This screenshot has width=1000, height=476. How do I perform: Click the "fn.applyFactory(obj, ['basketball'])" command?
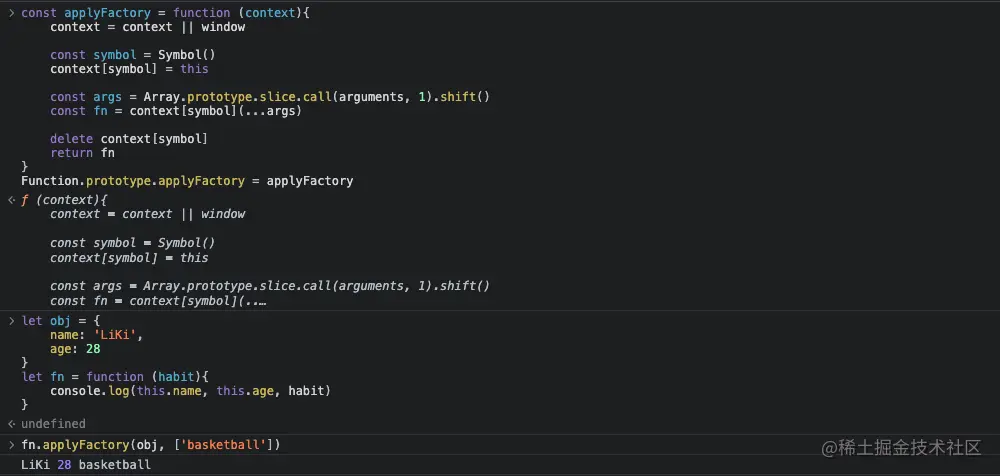(x=151, y=444)
